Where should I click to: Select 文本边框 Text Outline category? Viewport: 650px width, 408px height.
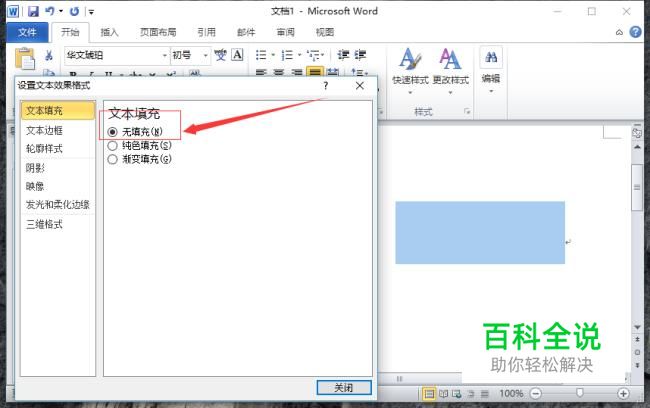click(x=58, y=131)
